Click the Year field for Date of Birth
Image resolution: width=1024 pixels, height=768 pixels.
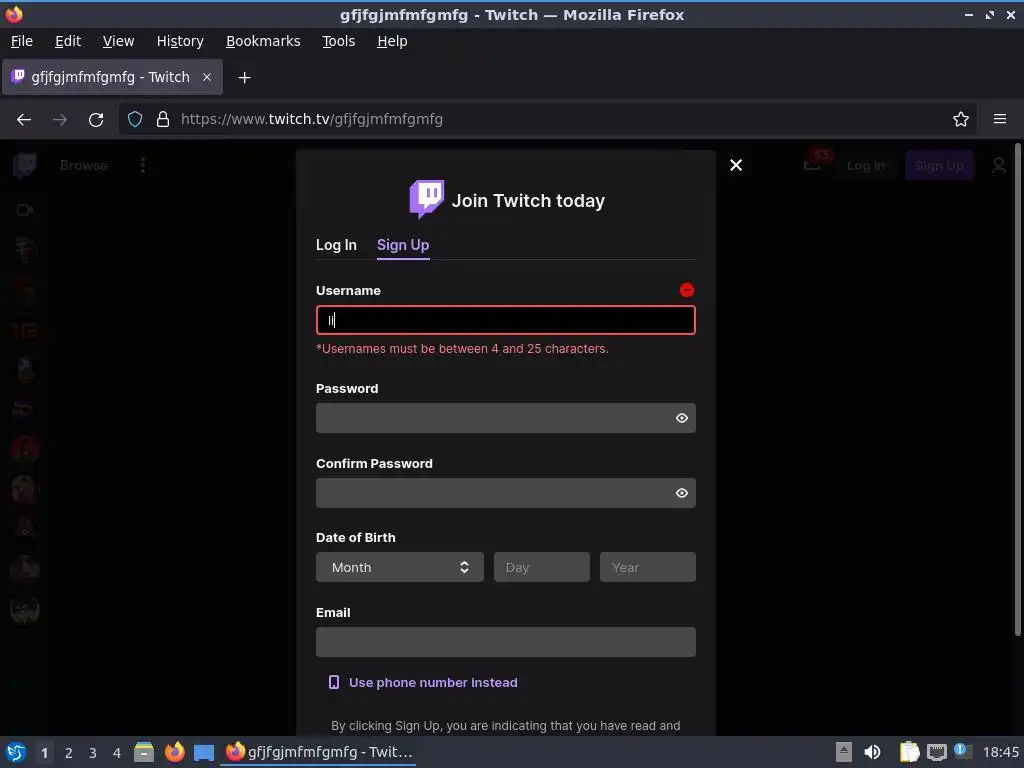tap(647, 567)
